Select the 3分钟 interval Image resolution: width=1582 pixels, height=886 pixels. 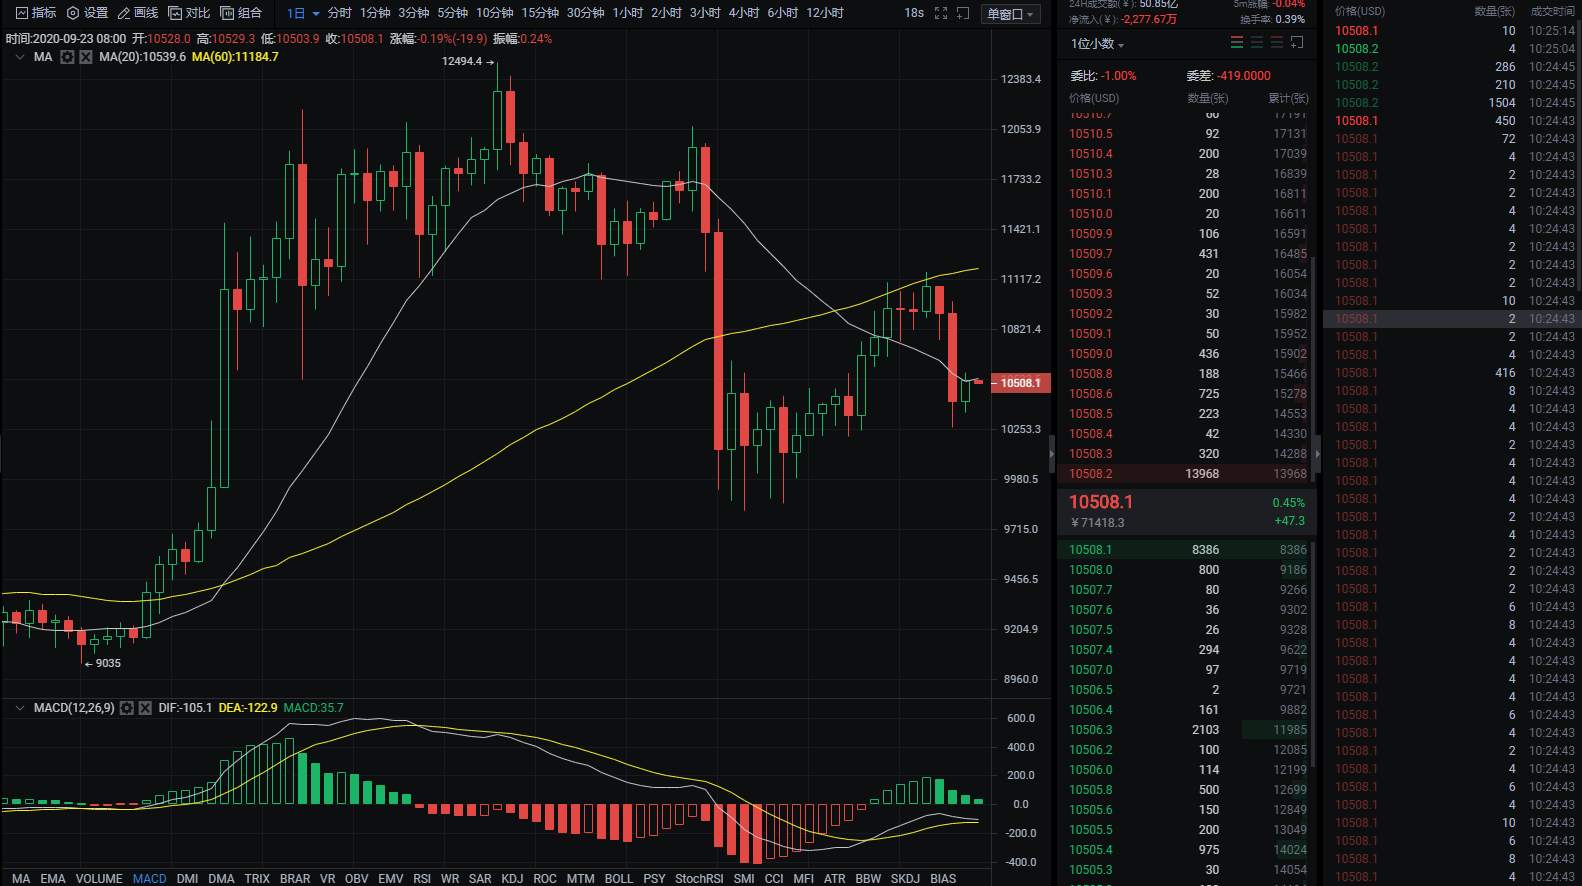[414, 13]
